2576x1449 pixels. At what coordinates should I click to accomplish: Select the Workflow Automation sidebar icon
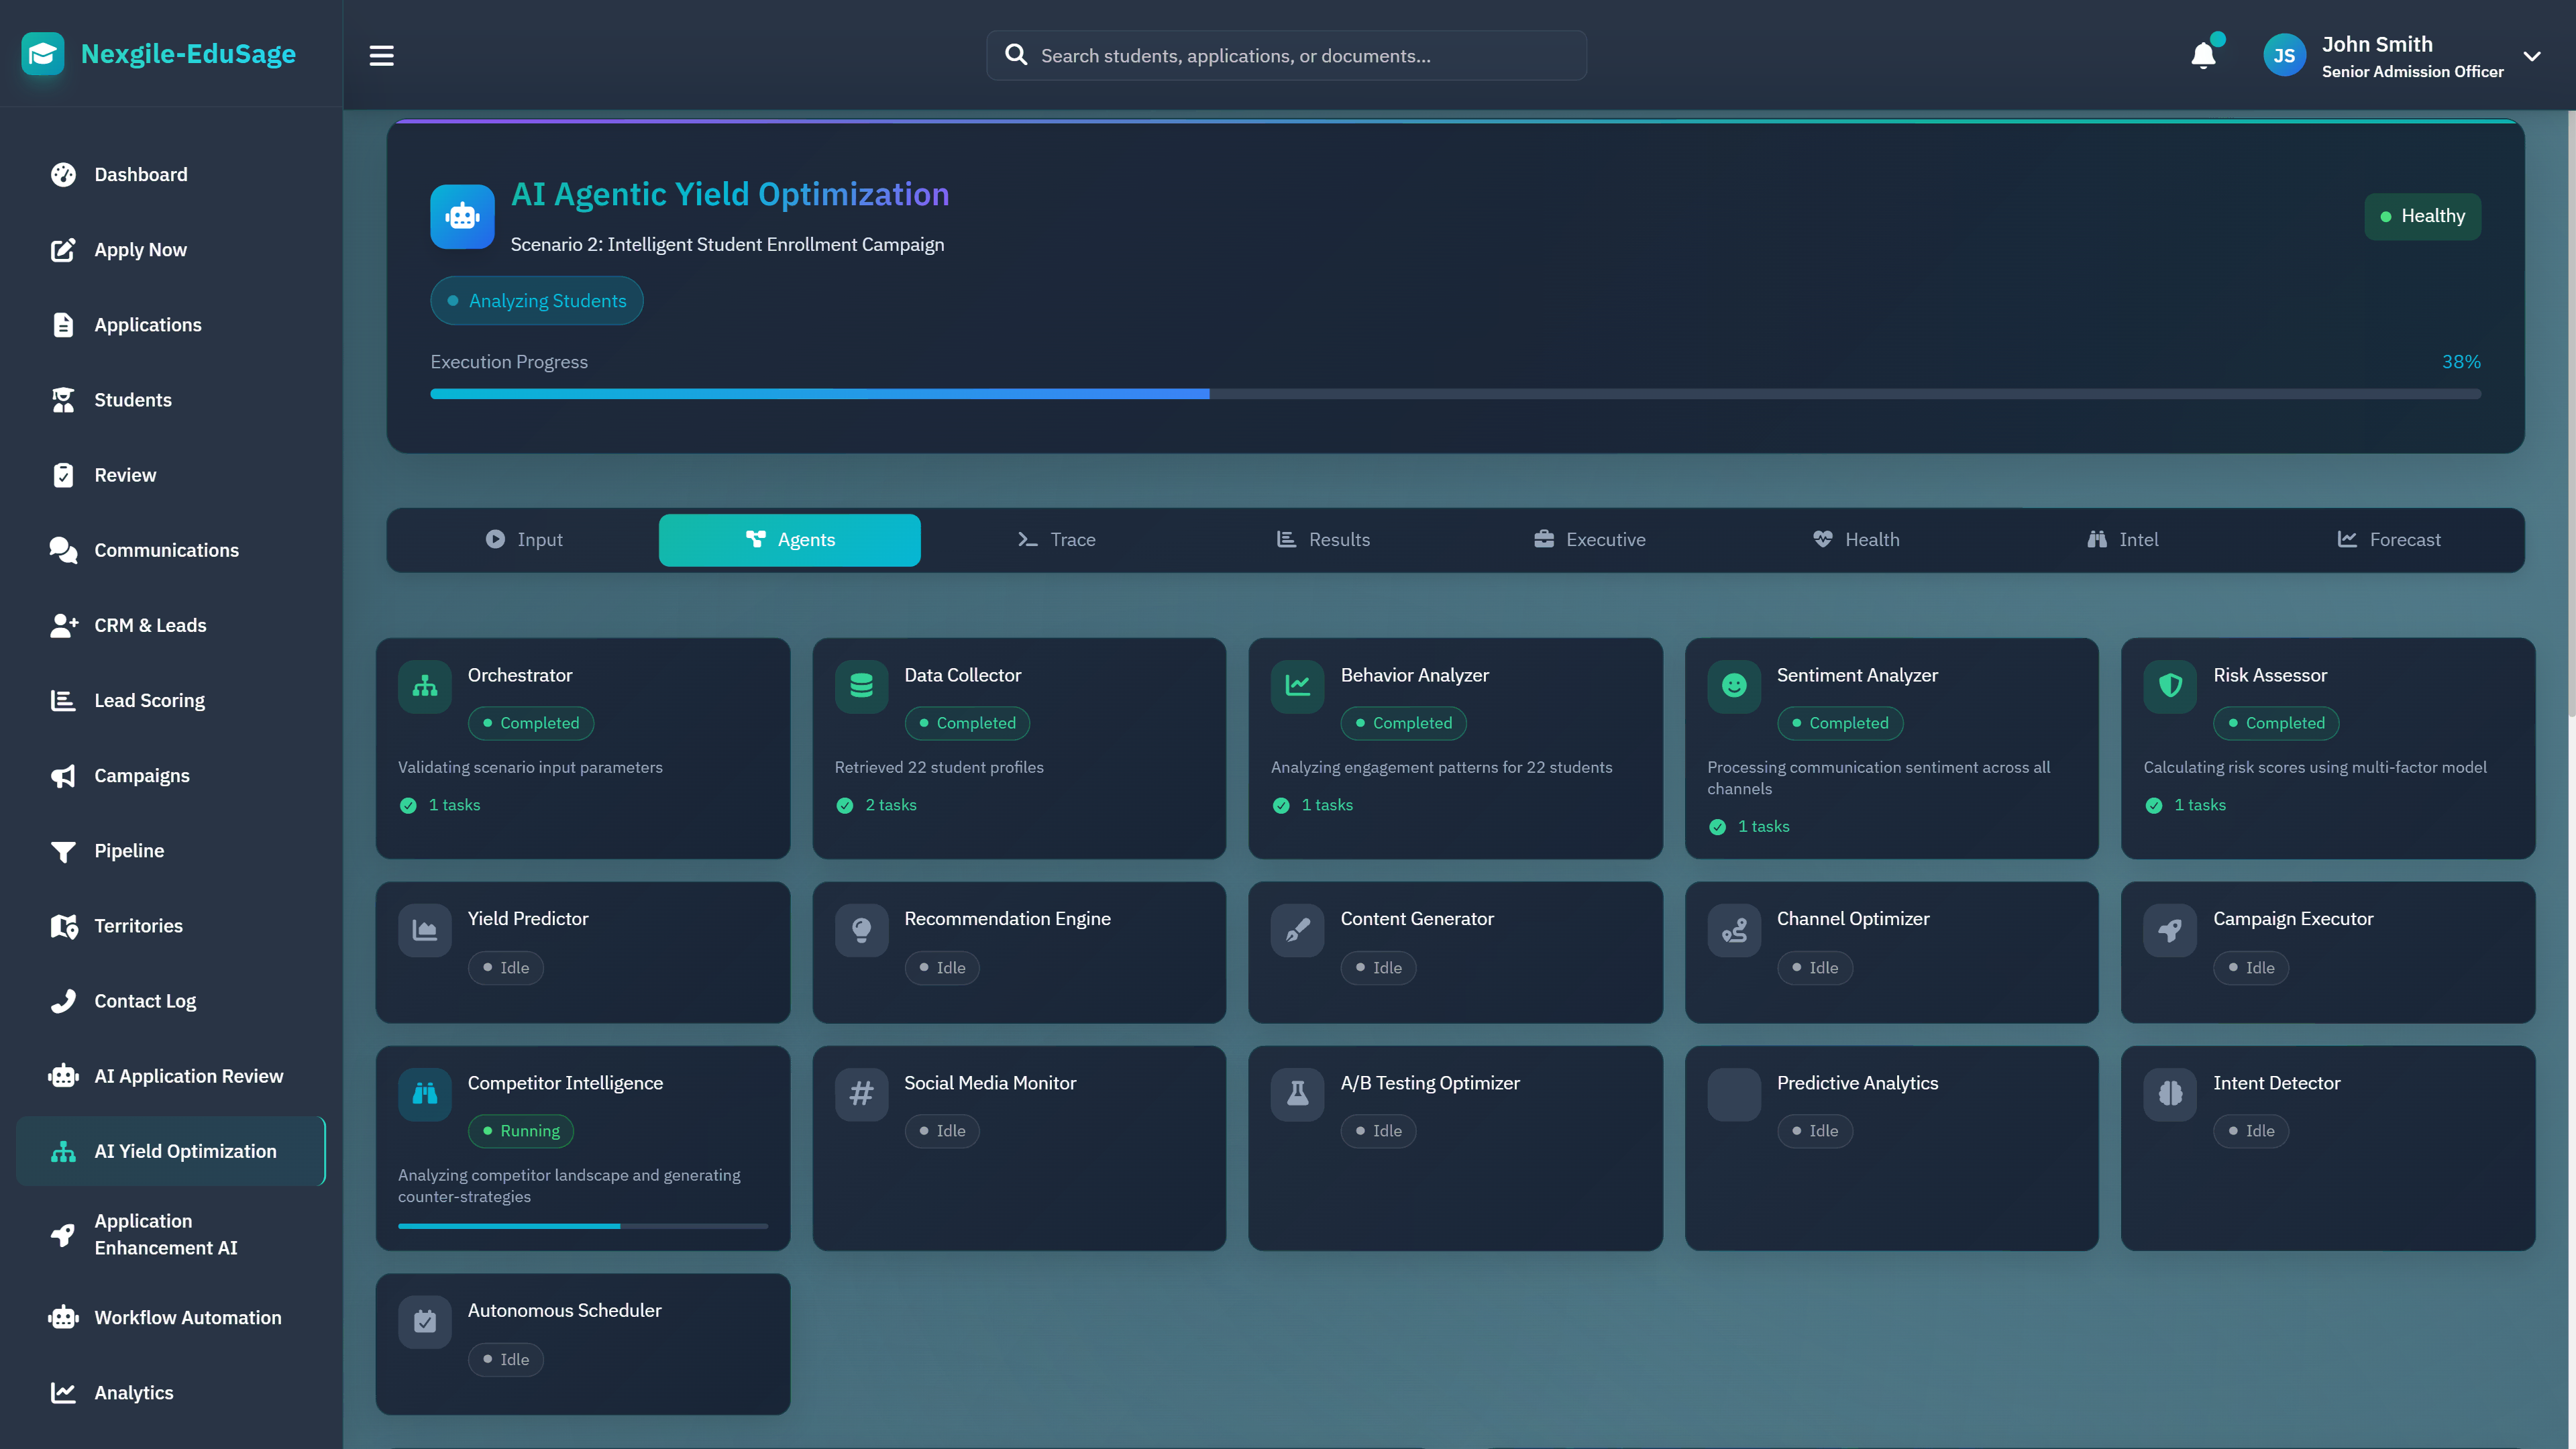[x=63, y=1317]
